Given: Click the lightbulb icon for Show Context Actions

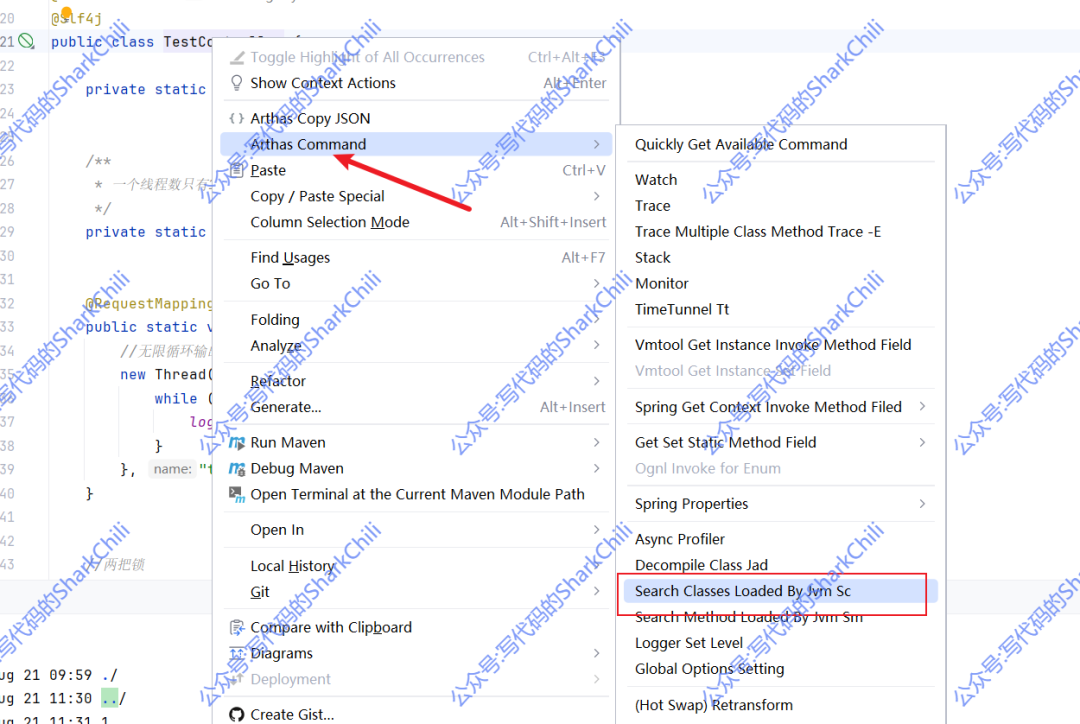Looking at the screenshot, I should 237,83.
